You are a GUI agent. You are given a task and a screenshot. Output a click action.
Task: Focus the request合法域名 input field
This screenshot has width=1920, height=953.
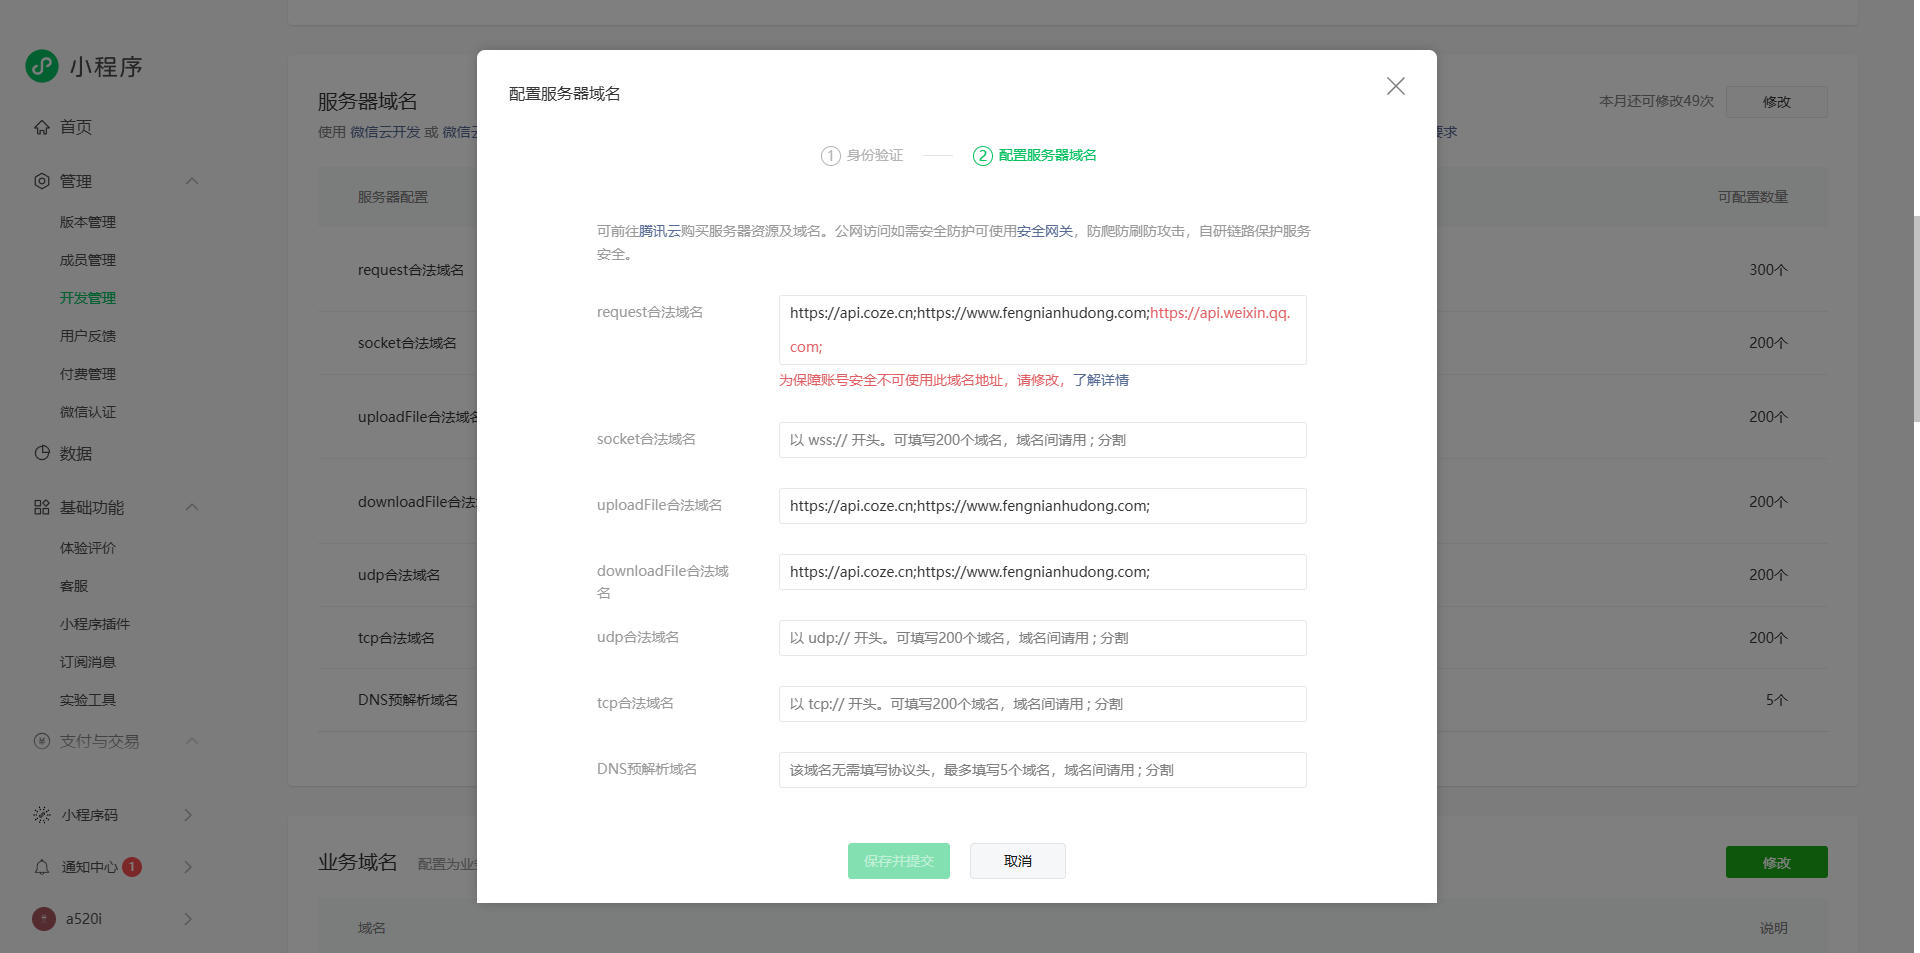1043,330
